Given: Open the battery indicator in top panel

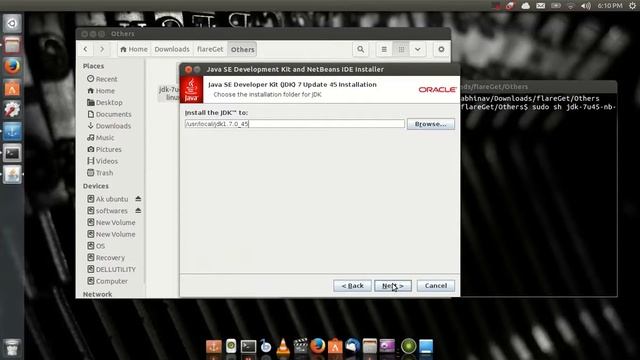Looking at the screenshot, I should tap(556, 6).
